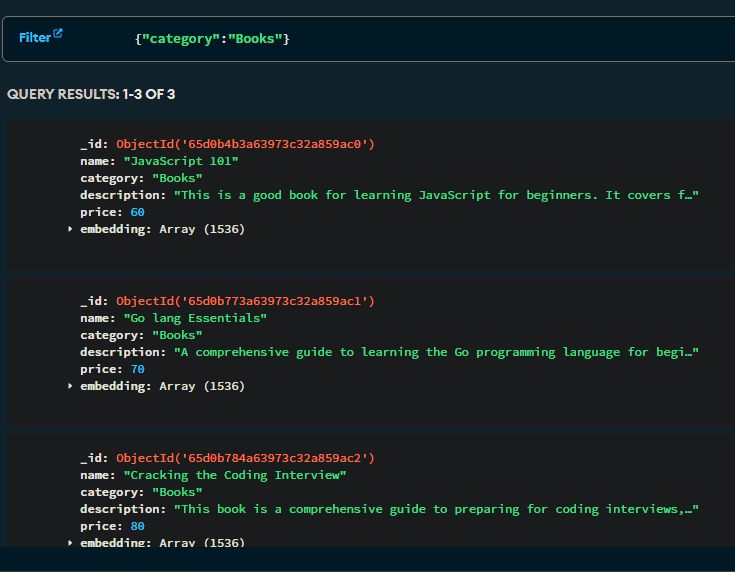
Task: Expand embedding array in Cracking the Coding Interview document
Action: click(70, 542)
